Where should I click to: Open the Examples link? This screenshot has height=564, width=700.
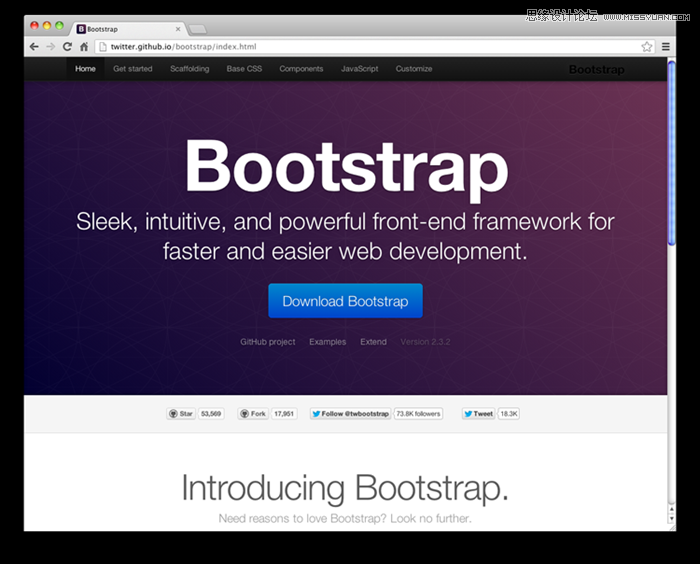tap(327, 342)
